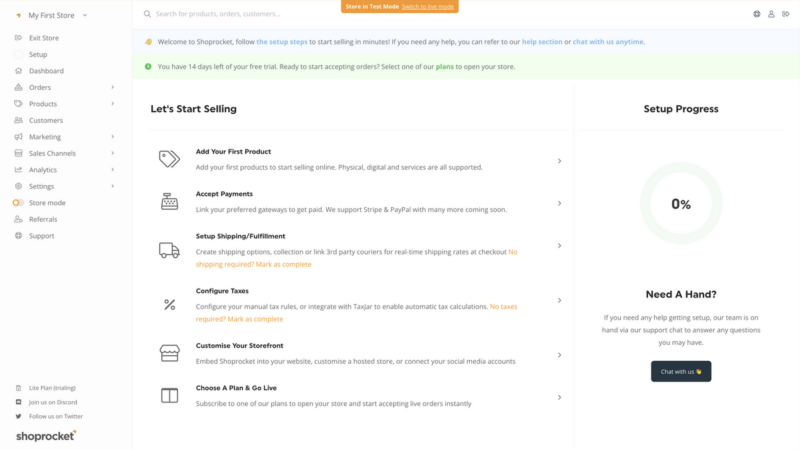
Task: Click the Sales Channels store icon
Action: (18, 153)
